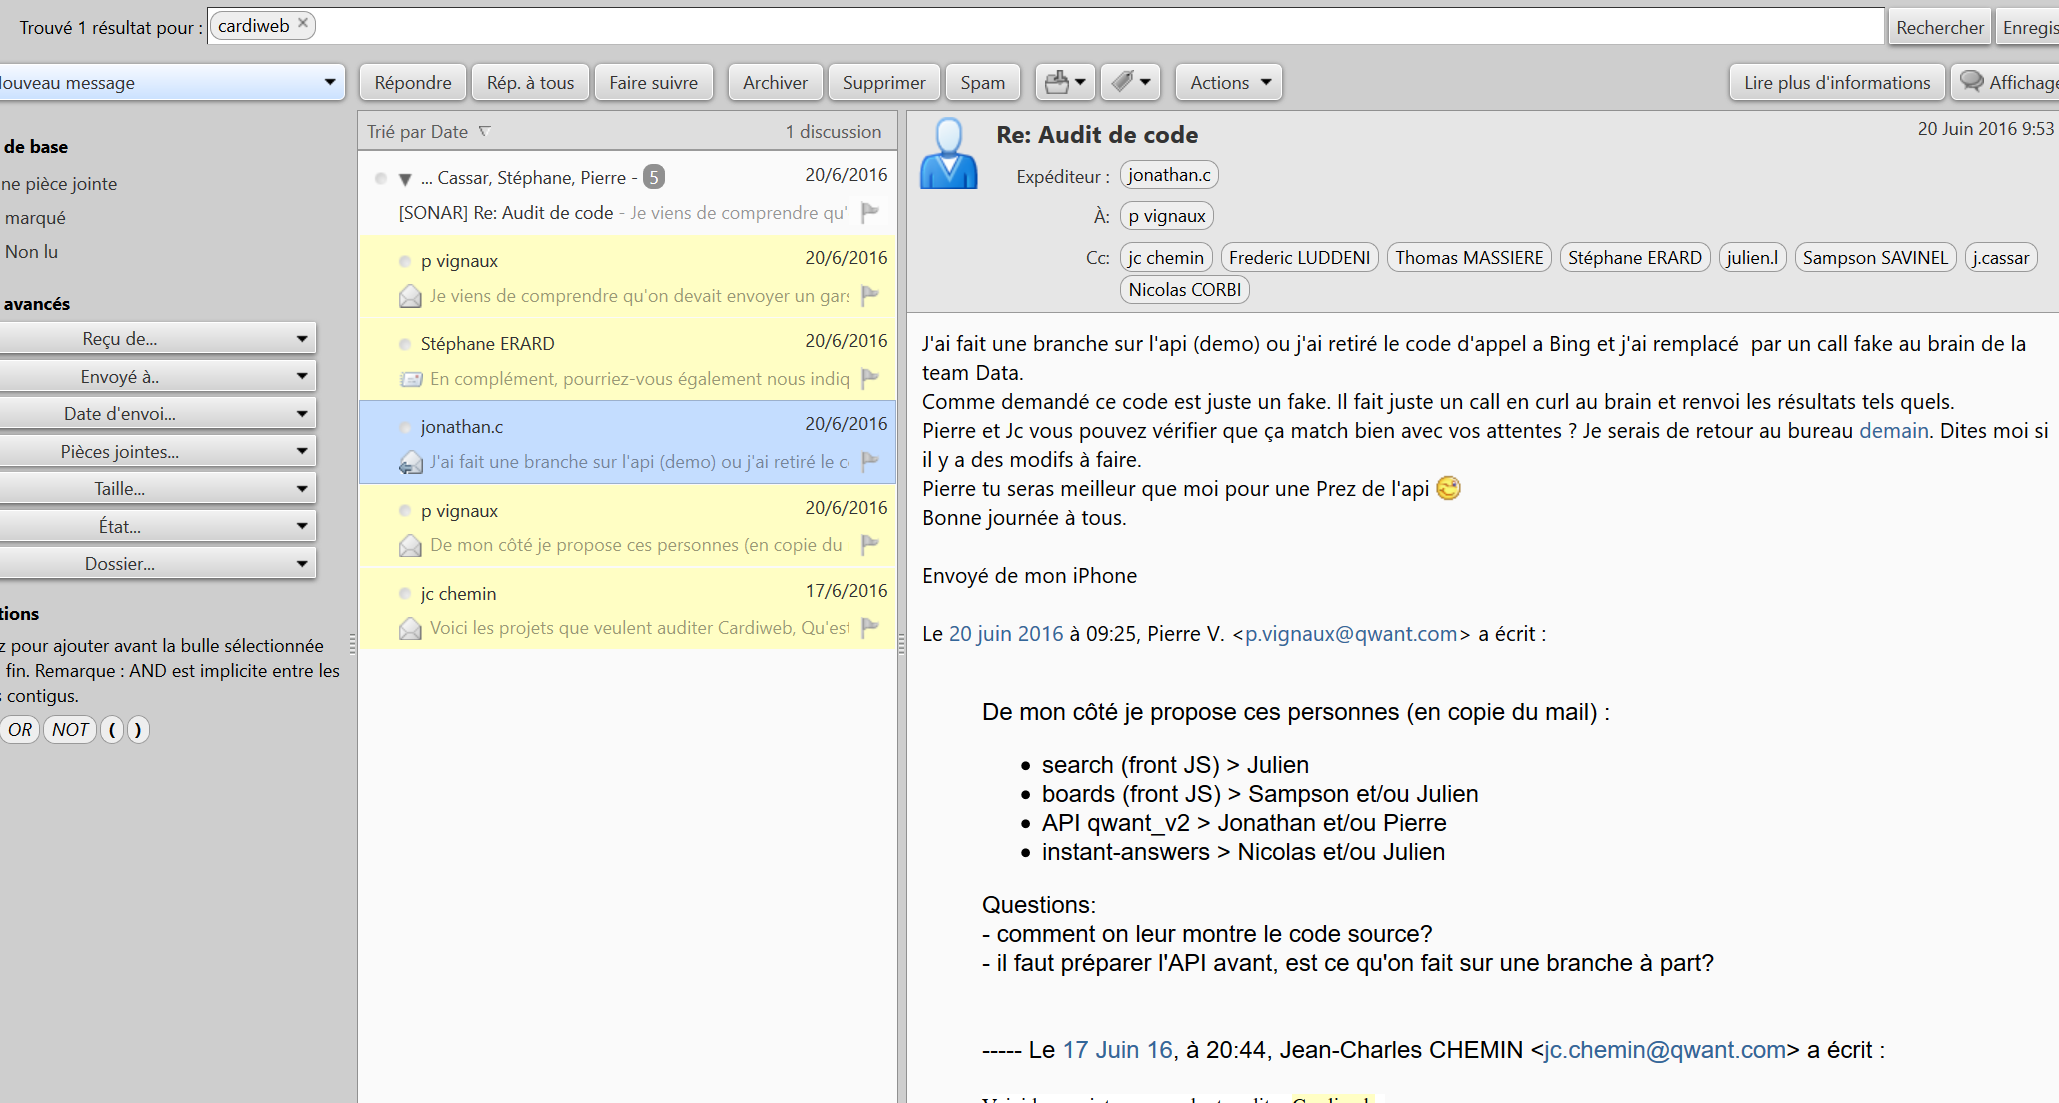The width and height of the screenshot is (2059, 1103).
Task: Insert the OR search operator
Action: point(20,729)
